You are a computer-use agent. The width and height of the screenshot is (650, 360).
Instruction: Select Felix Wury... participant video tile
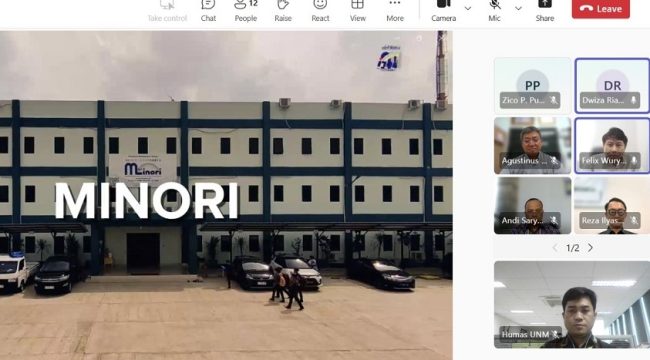612,145
